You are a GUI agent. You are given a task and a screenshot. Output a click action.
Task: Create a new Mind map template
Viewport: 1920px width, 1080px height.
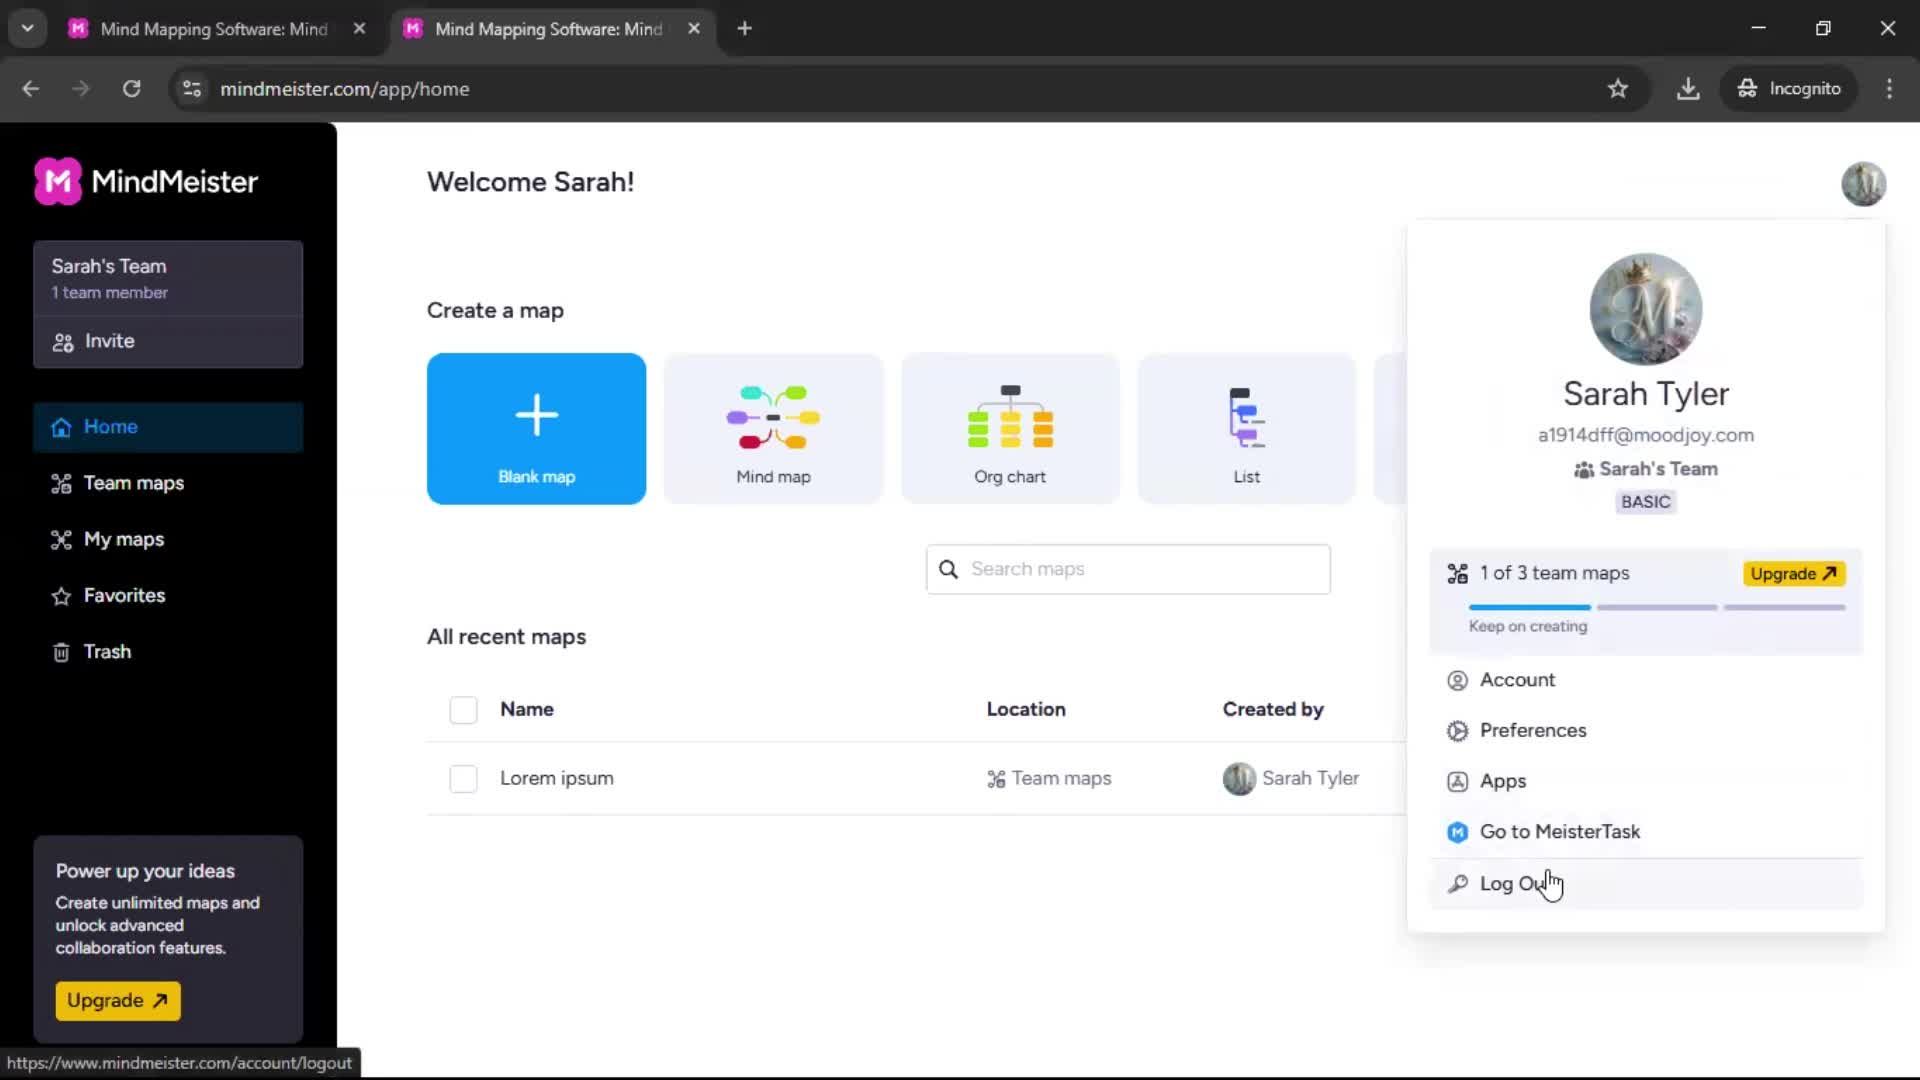(773, 428)
